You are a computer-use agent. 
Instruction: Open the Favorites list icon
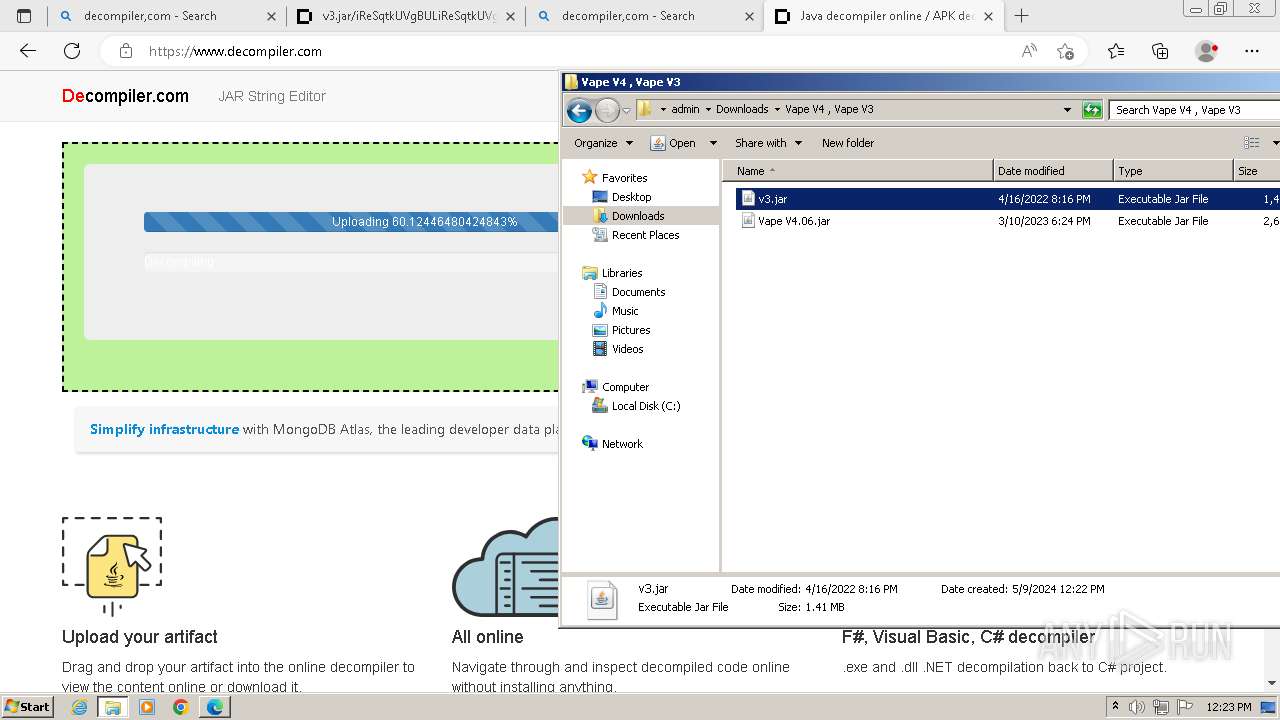click(x=1116, y=51)
